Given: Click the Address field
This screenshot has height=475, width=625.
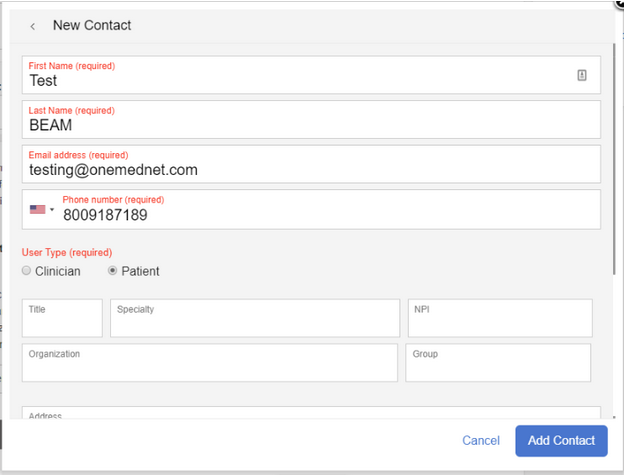Looking at the screenshot, I should tap(311, 413).
